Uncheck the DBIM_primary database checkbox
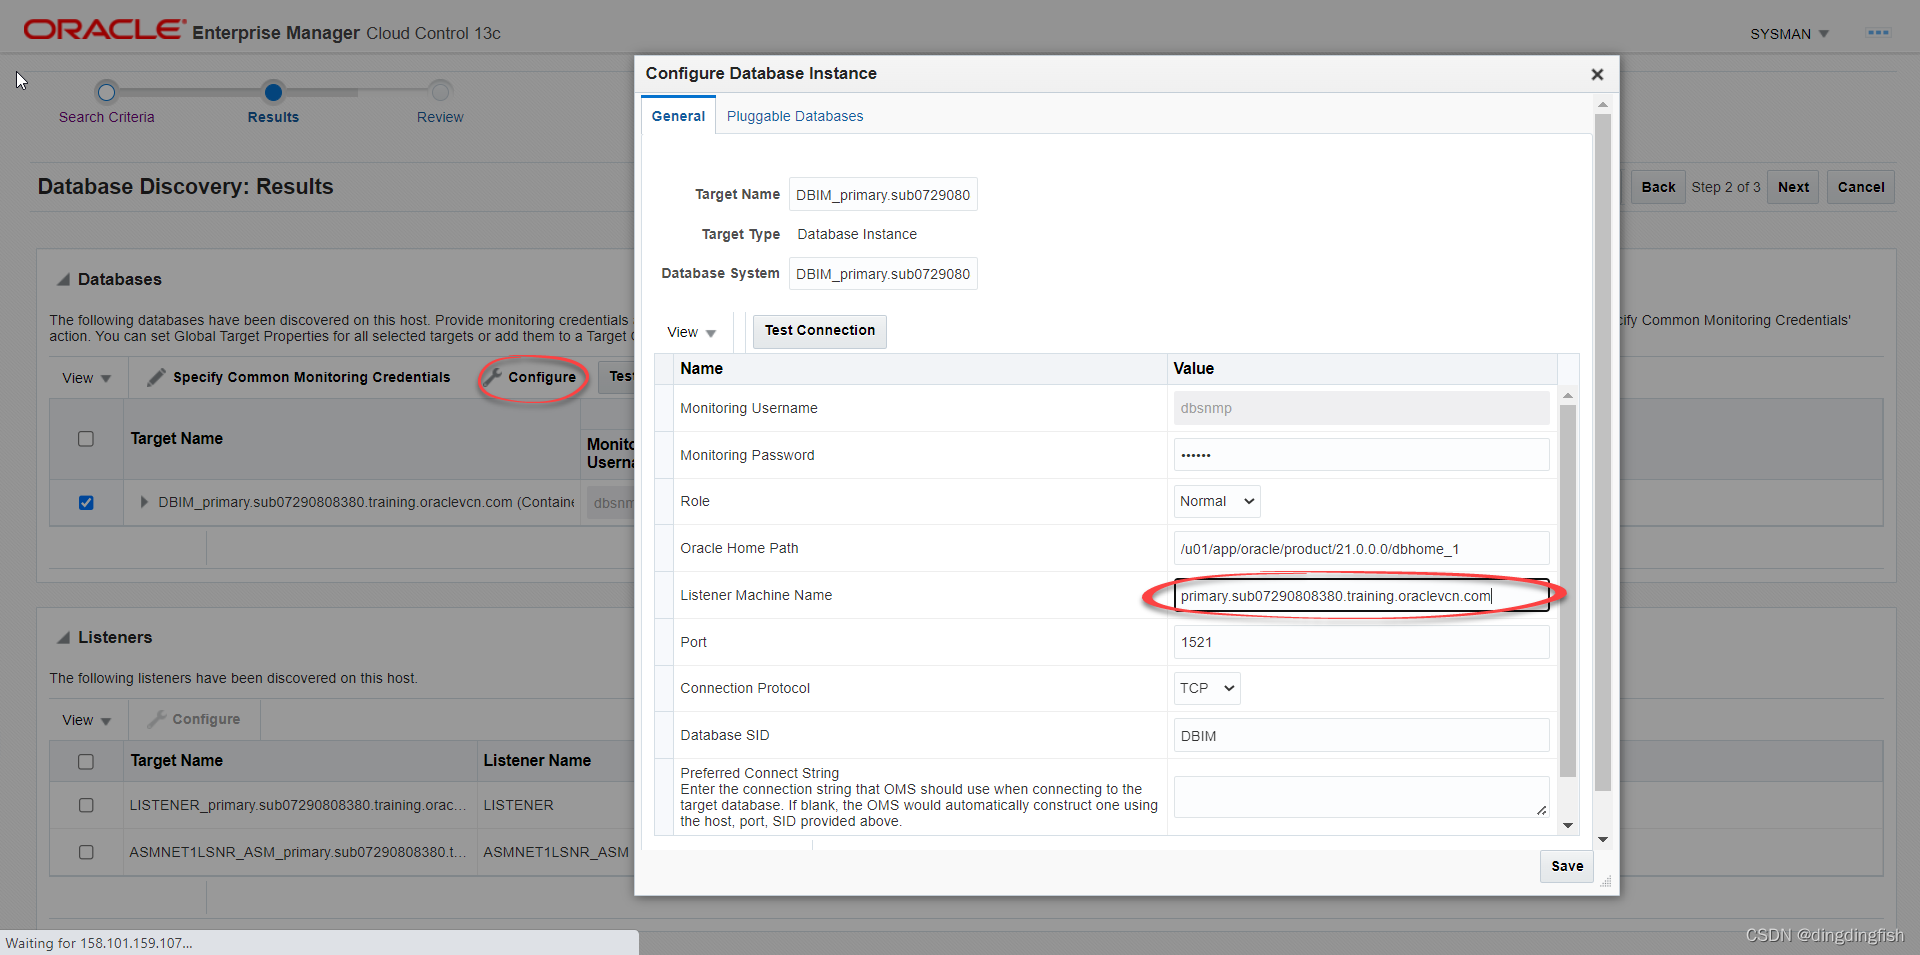 pos(86,502)
